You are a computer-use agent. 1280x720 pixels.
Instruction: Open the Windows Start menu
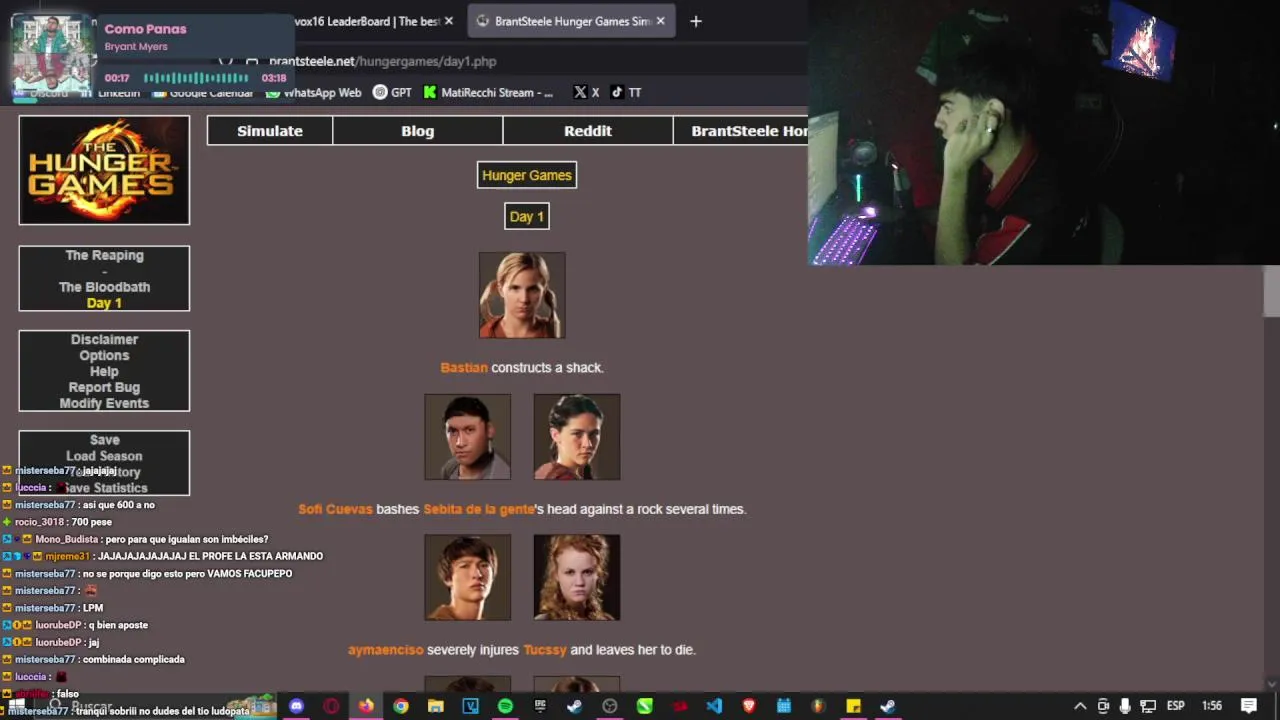click(16, 706)
